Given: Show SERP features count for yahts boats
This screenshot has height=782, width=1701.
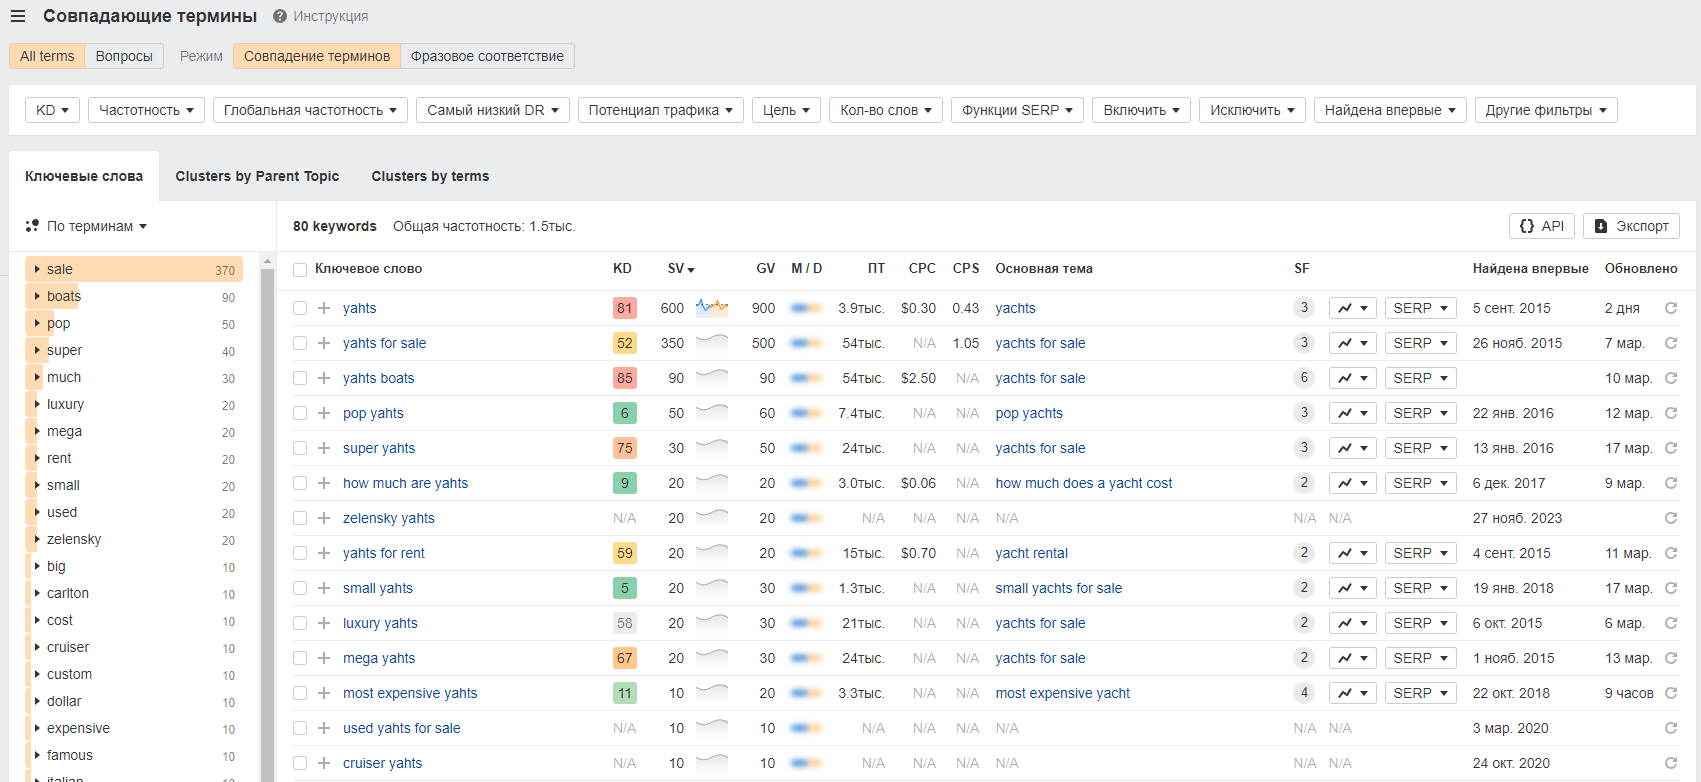Looking at the screenshot, I should pos(1303,378).
